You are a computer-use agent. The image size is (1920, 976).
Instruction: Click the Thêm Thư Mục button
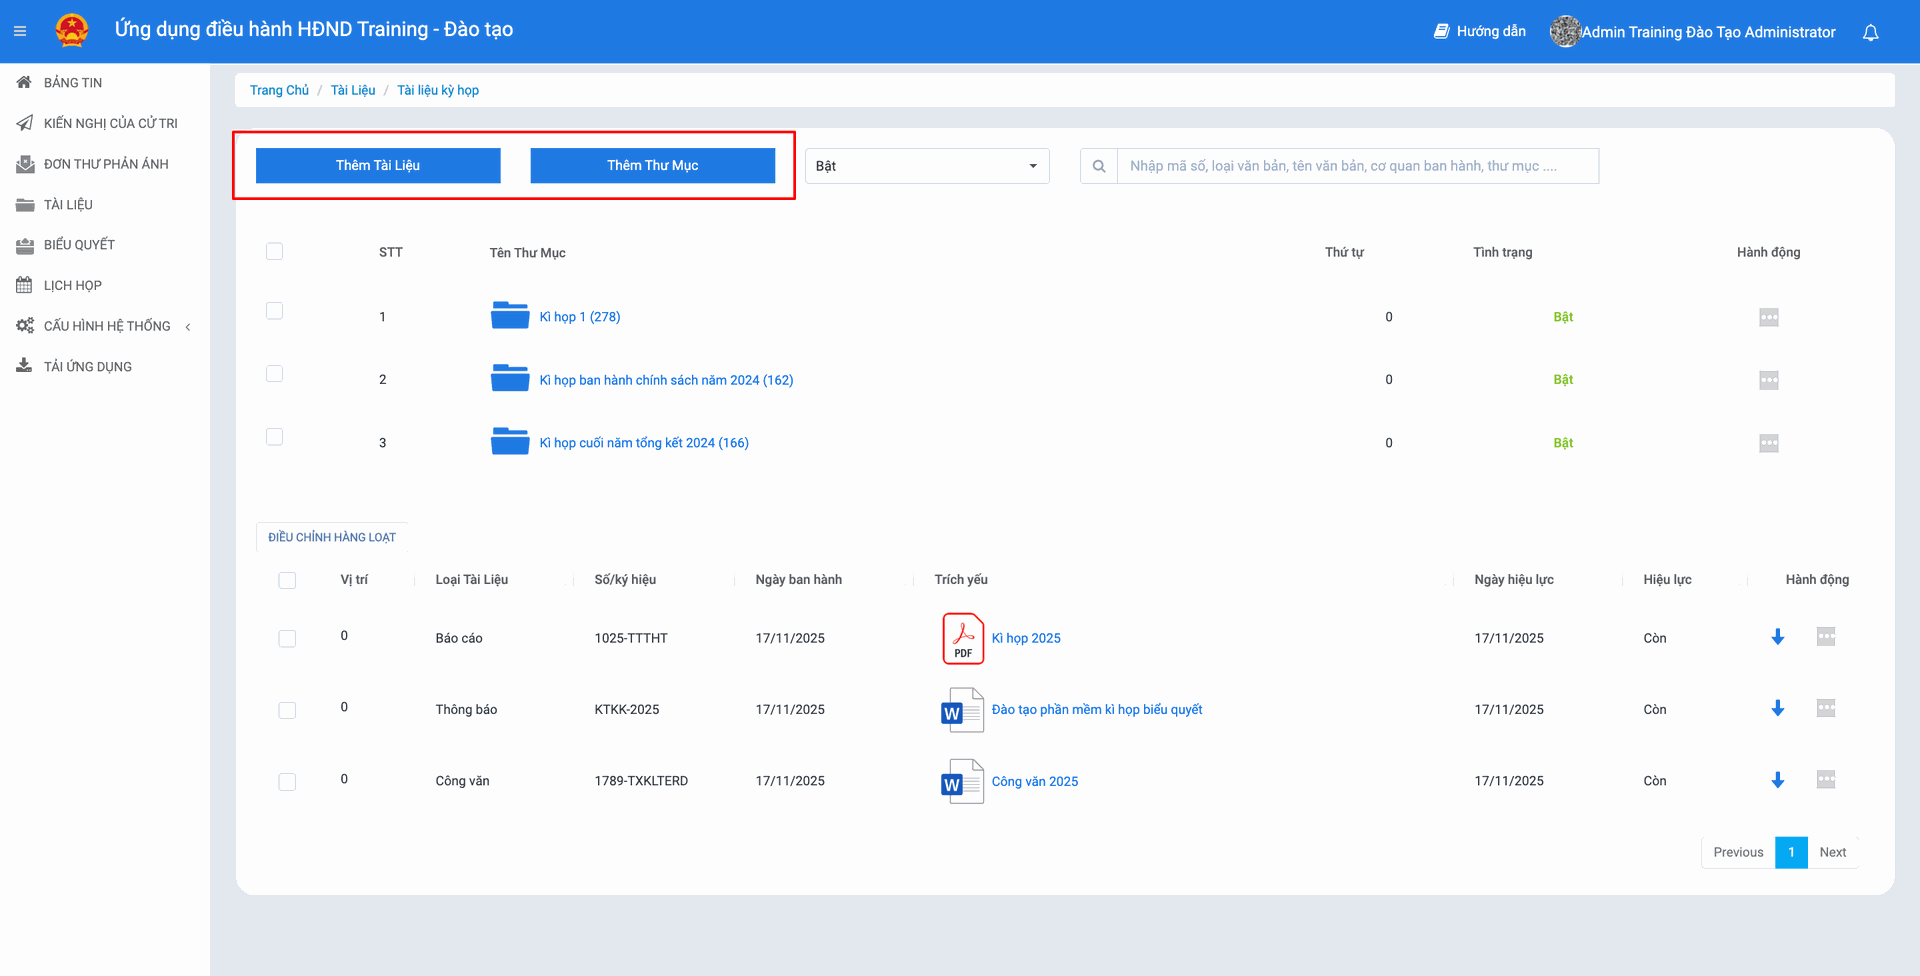coord(652,166)
